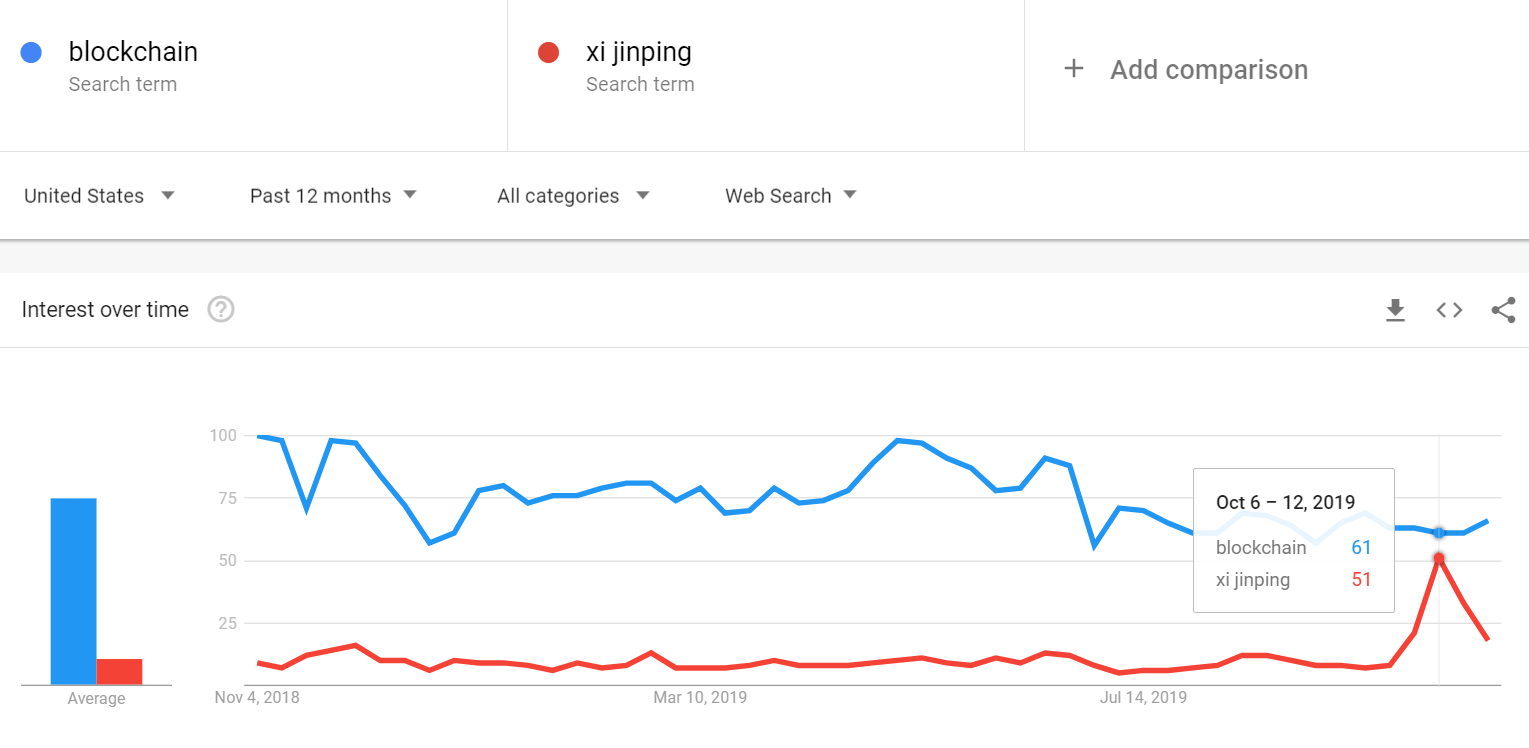
Task: Expand the Past 12 months time range
Action: click(x=333, y=196)
